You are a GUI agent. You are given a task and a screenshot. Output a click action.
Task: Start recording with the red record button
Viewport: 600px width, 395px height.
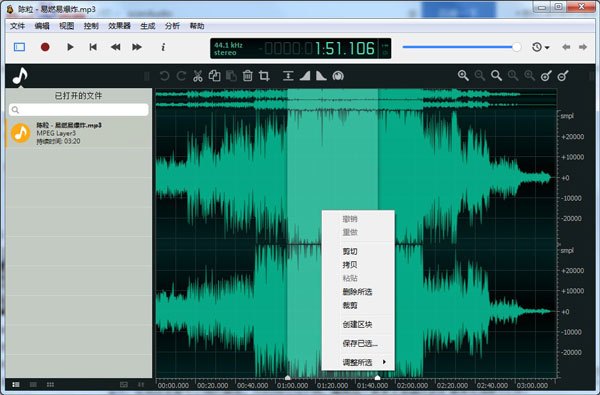pyautogui.click(x=45, y=47)
